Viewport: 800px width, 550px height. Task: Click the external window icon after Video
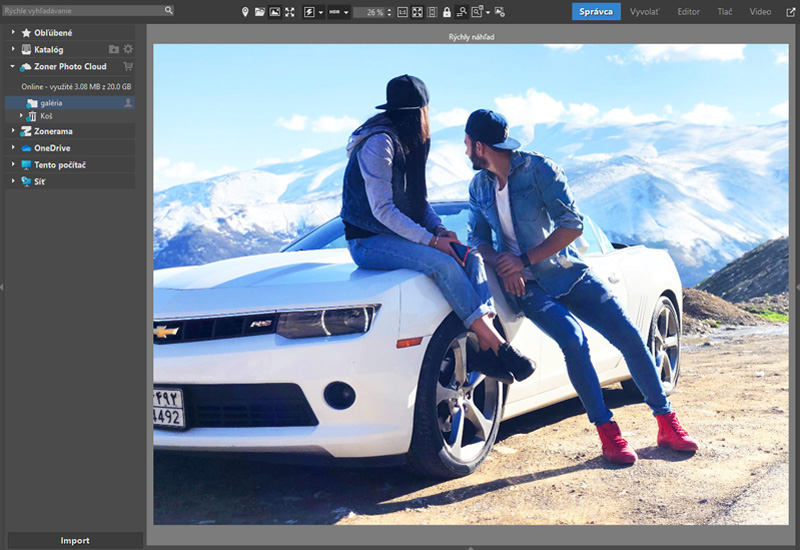coord(790,12)
